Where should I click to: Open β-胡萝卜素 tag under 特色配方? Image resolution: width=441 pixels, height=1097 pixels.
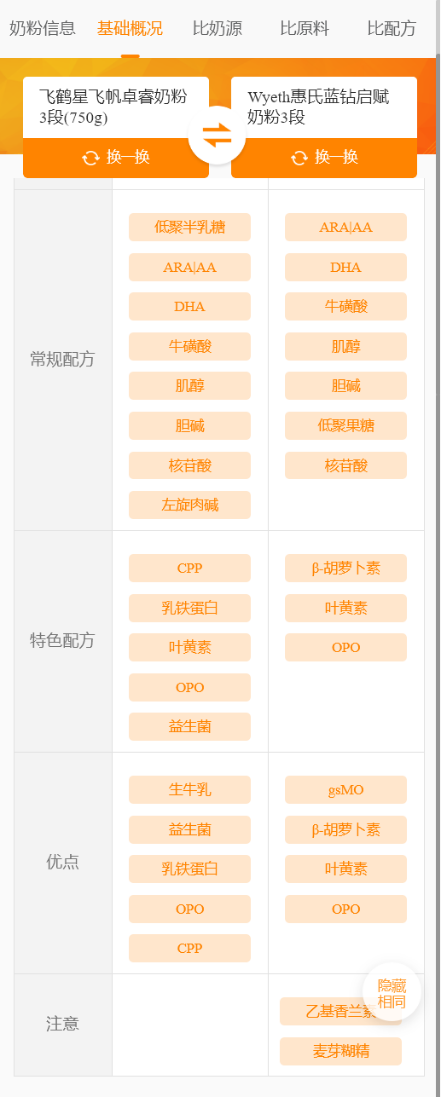[x=346, y=568]
